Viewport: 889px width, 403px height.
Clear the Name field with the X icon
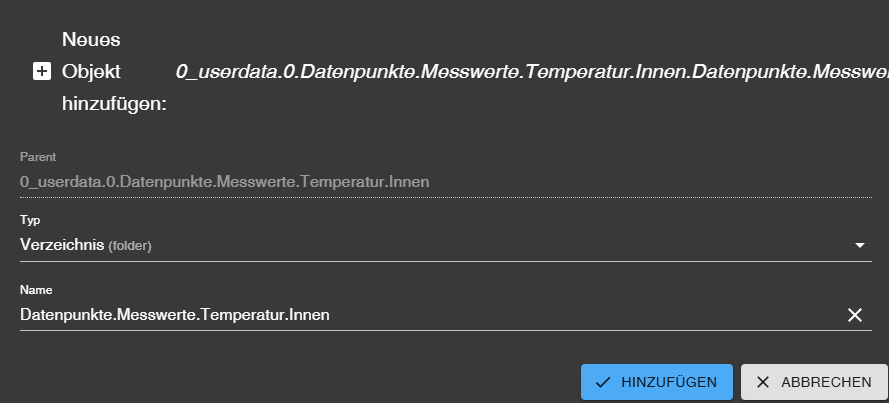click(855, 315)
